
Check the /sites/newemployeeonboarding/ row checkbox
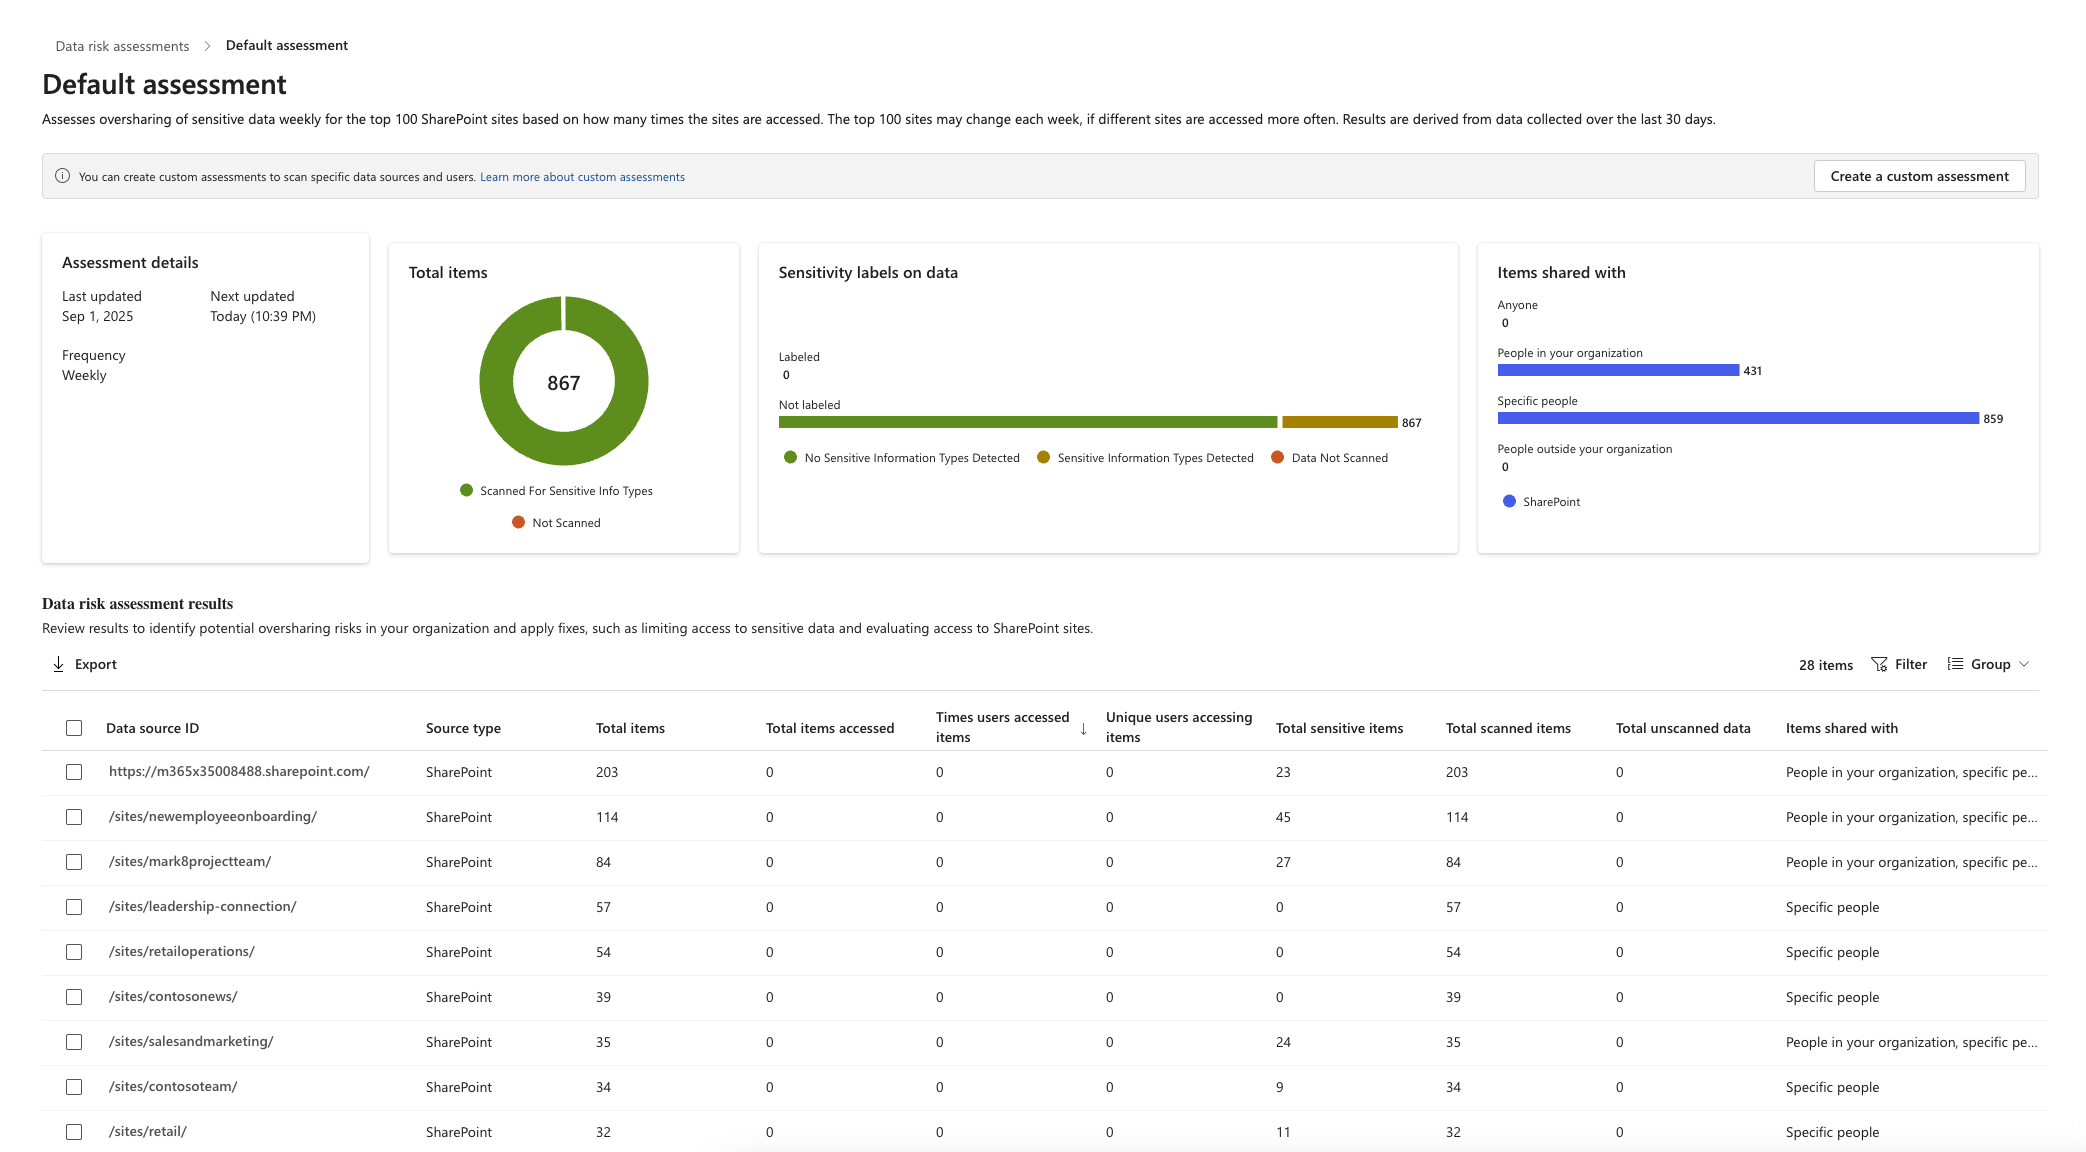pos(74,817)
